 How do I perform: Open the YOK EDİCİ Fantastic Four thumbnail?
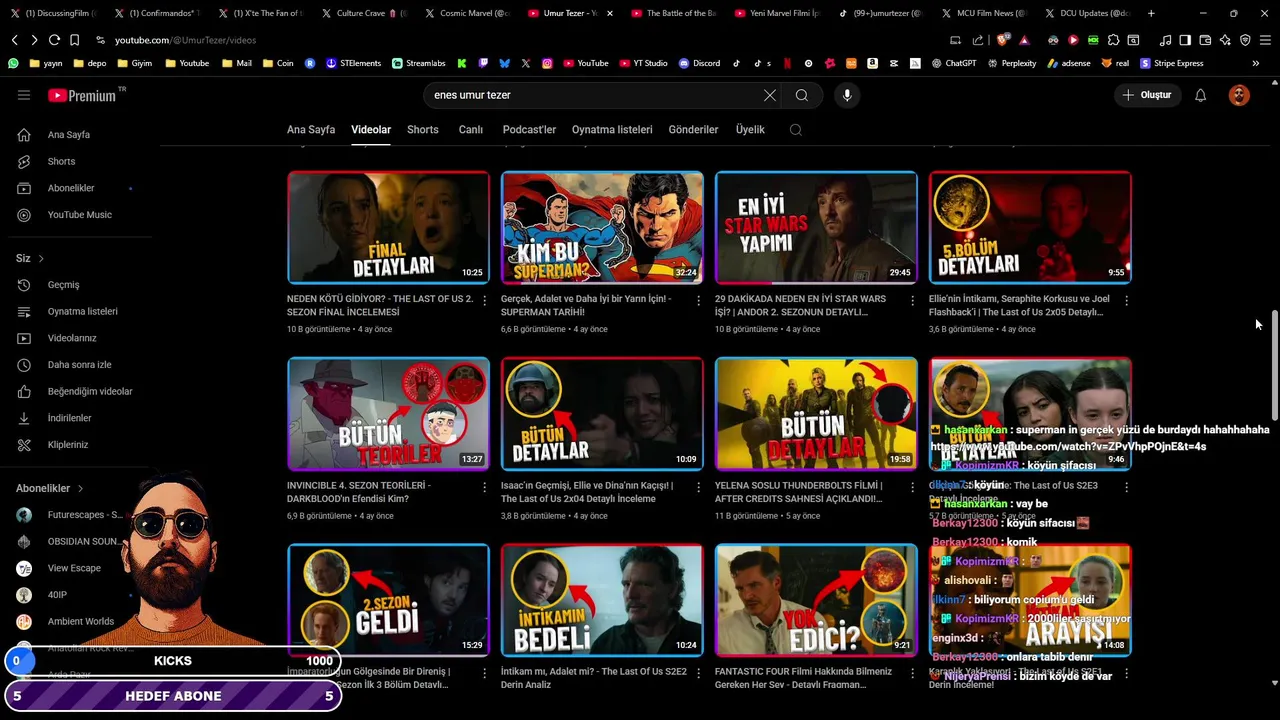tap(816, 600)
